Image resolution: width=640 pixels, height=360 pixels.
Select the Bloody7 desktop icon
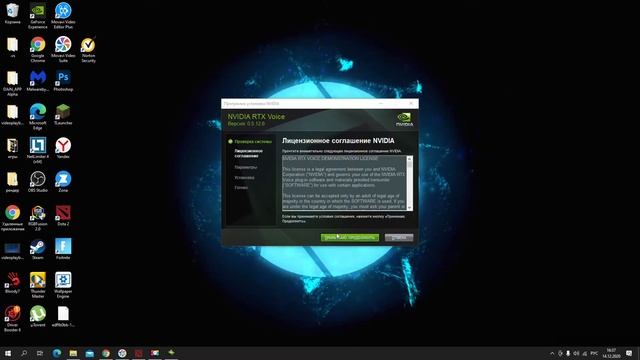(12, 283)
